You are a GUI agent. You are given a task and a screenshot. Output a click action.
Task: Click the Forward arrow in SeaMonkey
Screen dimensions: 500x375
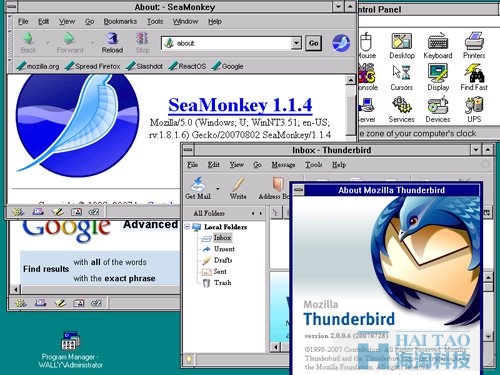coord(70,43)
